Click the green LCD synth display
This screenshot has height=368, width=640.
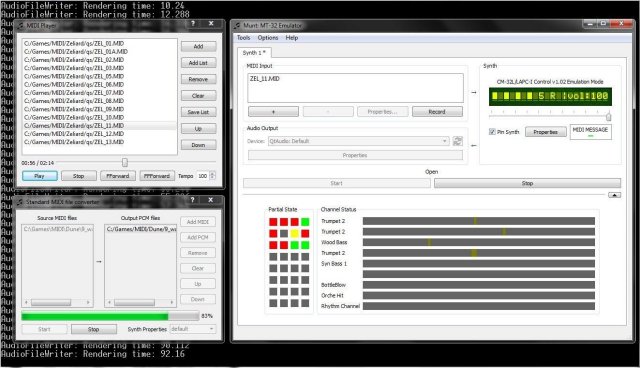pyautogui.click(x=550, y=96)
